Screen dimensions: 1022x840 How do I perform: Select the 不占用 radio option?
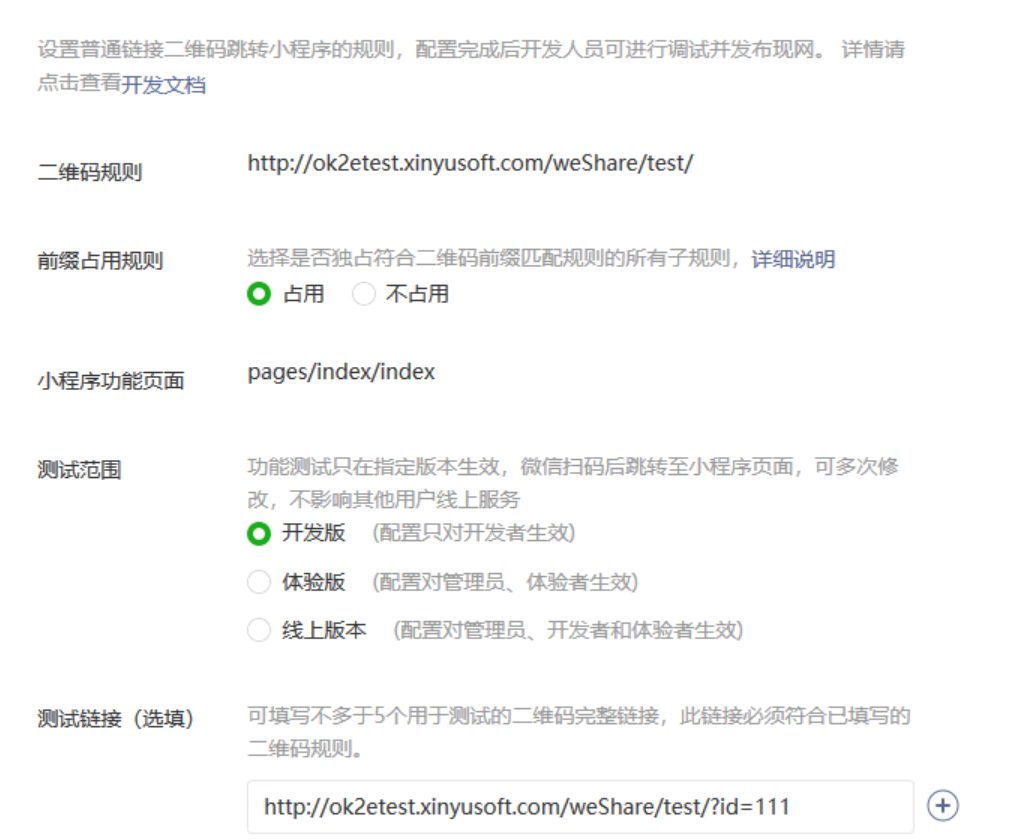pyautogui.click(x=364, y=294)
